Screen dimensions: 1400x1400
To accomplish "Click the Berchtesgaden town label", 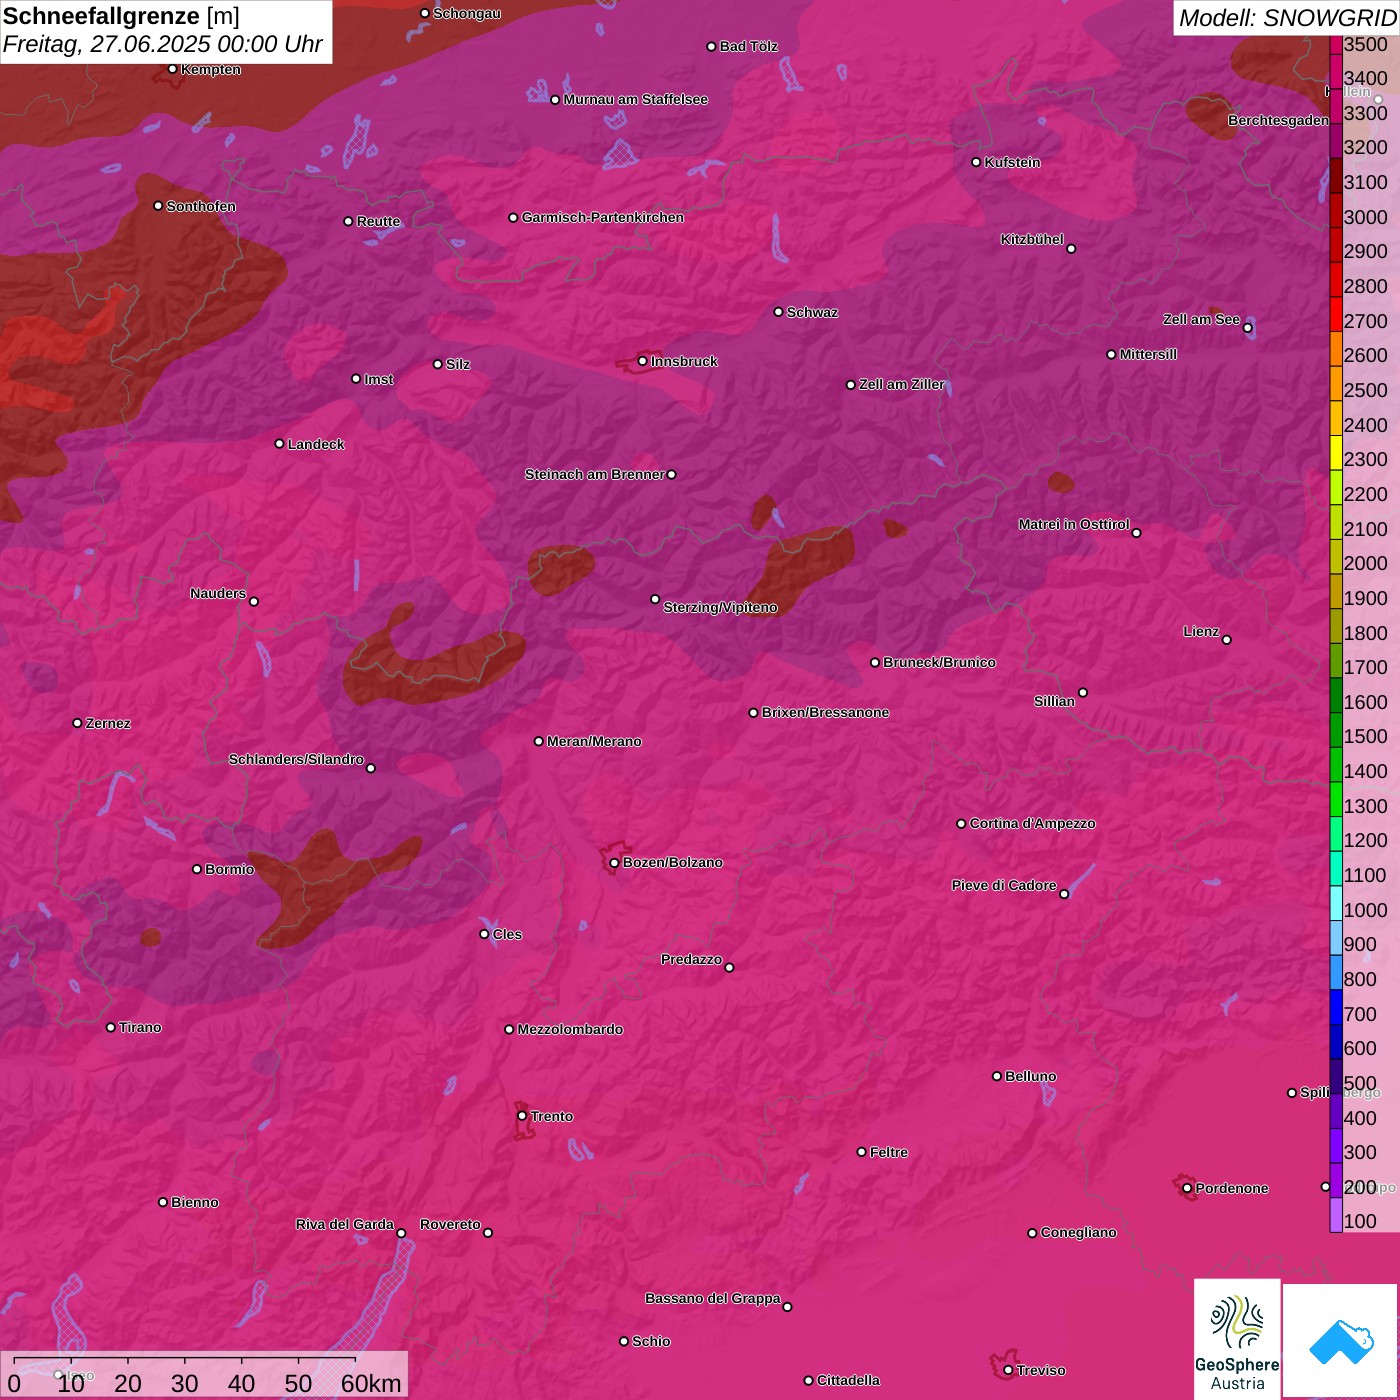I will pos(1278,120).
